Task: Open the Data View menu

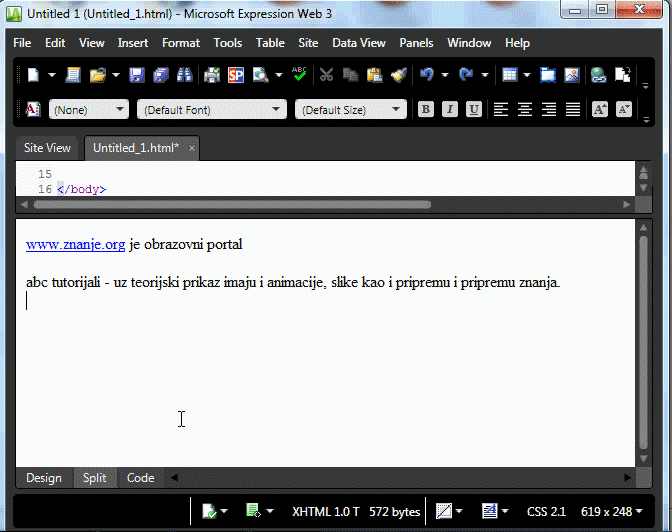Action: 358,43
